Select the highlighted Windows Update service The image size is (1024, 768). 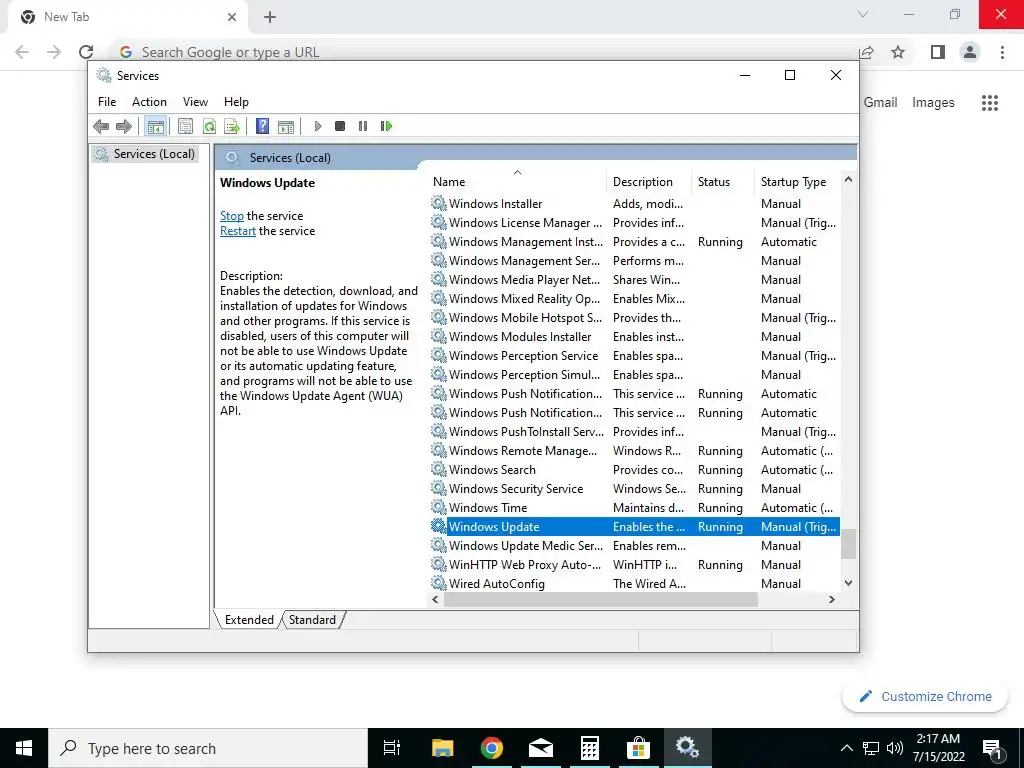click(635, 526)
